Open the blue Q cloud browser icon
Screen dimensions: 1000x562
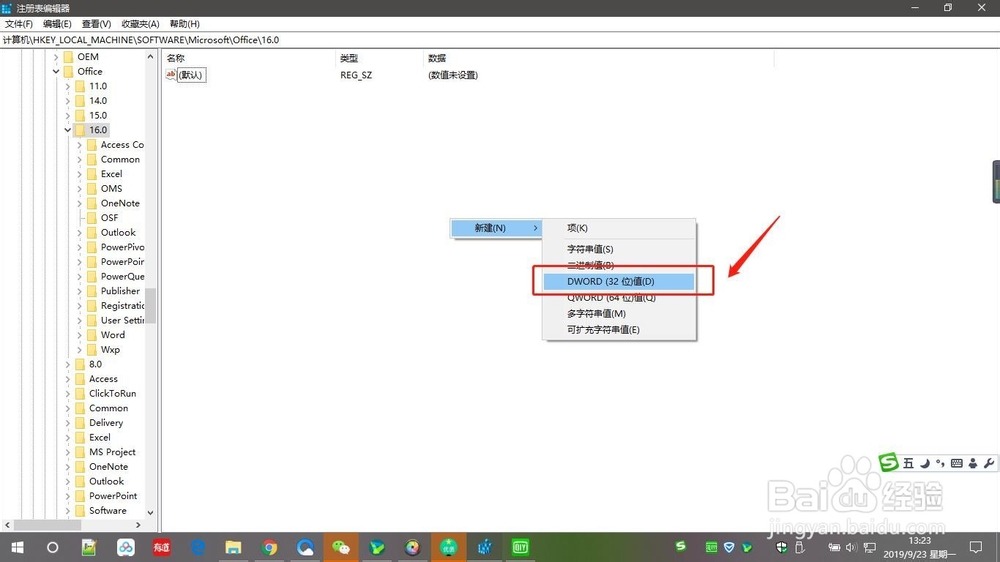tap(305, 547)
